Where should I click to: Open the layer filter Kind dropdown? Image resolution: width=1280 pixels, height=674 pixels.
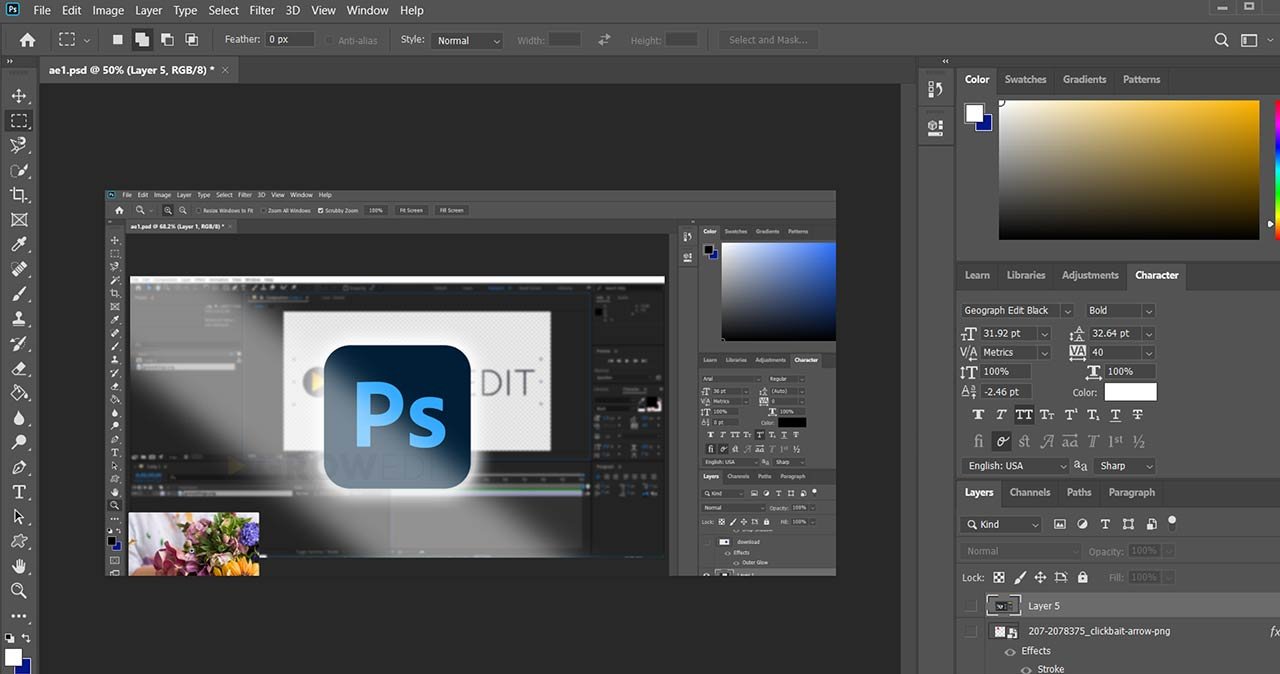coord(1001,524)
